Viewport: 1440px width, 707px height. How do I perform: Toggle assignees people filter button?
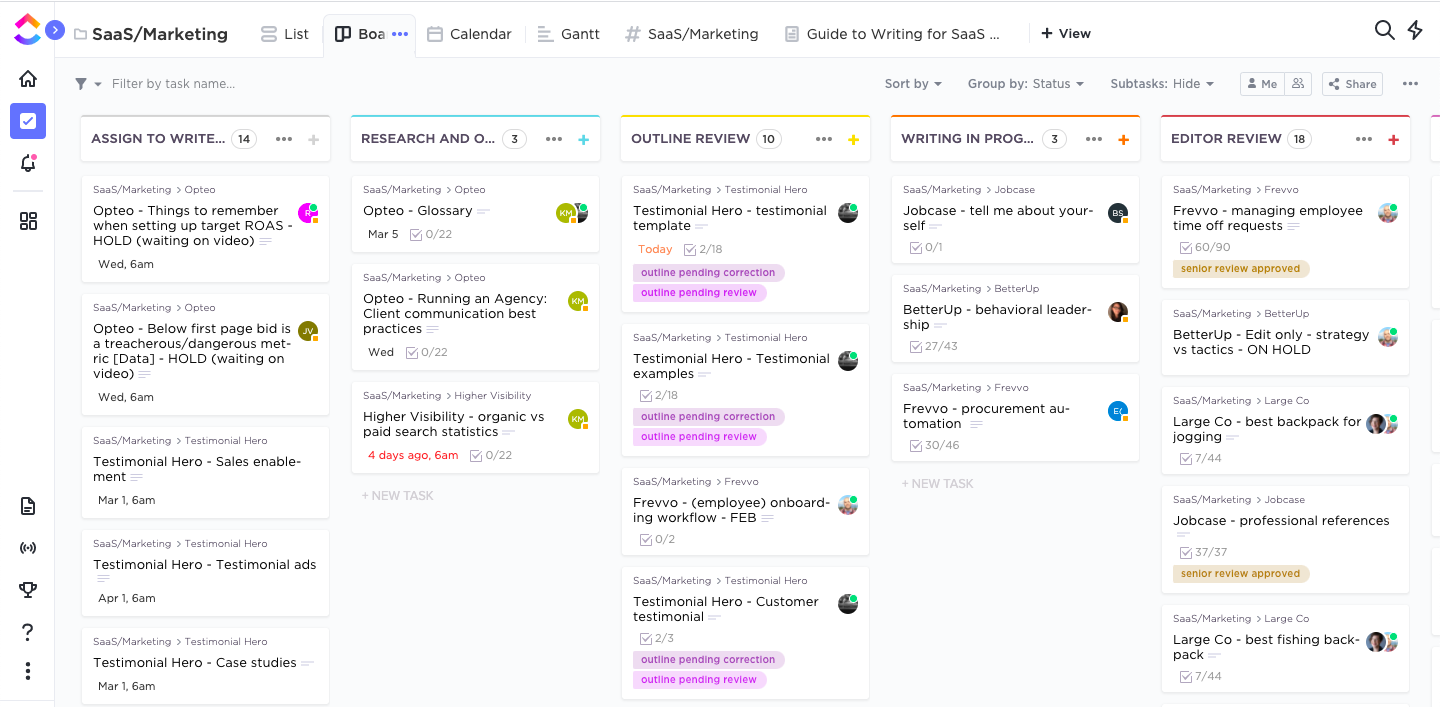point(1298,84)
